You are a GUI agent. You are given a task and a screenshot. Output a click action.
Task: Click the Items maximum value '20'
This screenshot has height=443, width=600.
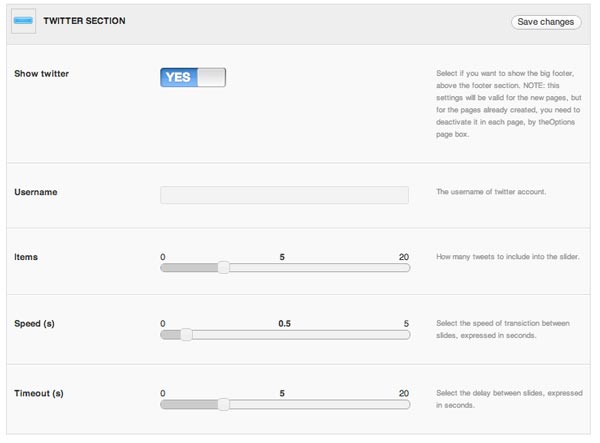tap(404, 257)
